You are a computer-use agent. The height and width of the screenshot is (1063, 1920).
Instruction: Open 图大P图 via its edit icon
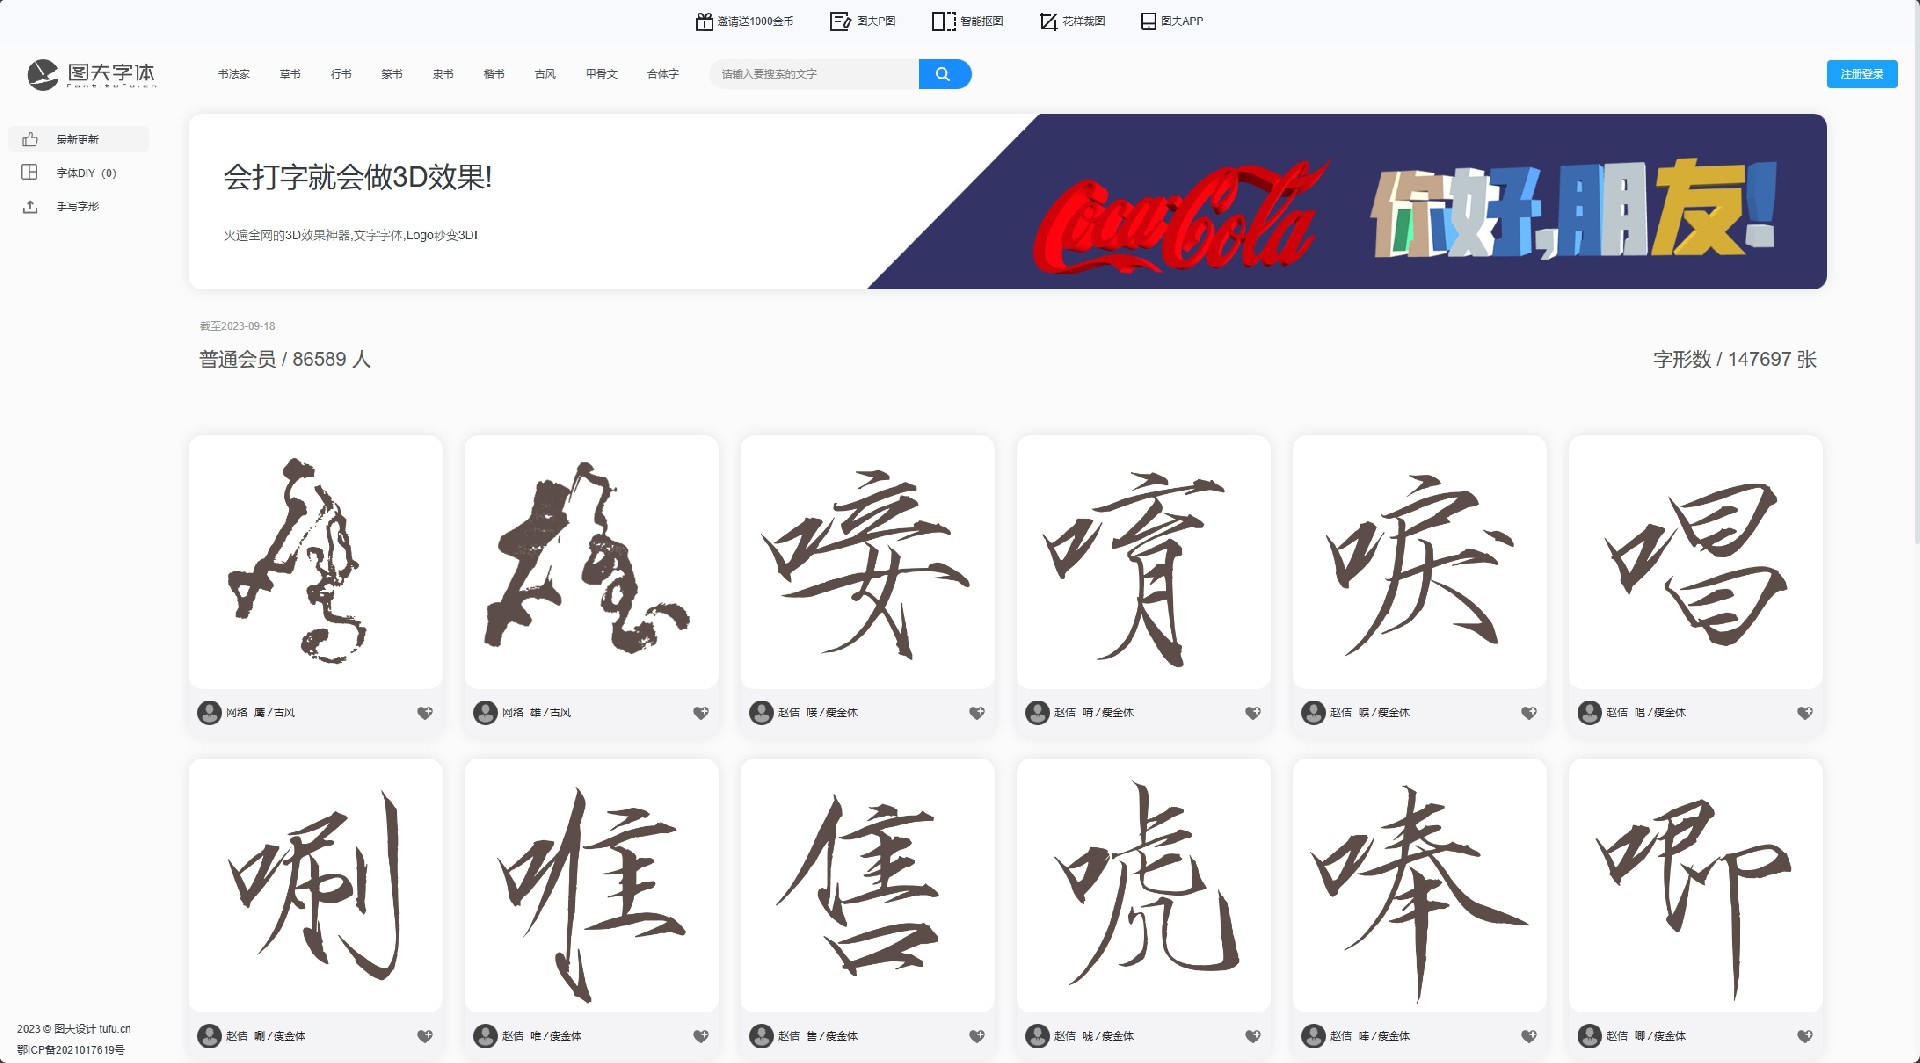[839, 20]
